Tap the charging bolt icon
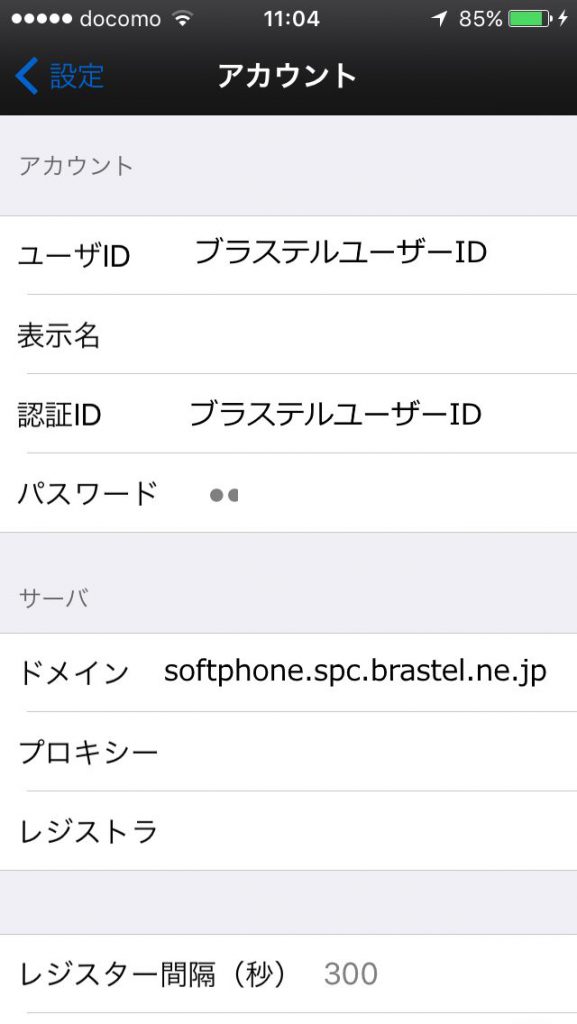The height and width of the screenshot is (1024, 577). [x=563, y=18]
